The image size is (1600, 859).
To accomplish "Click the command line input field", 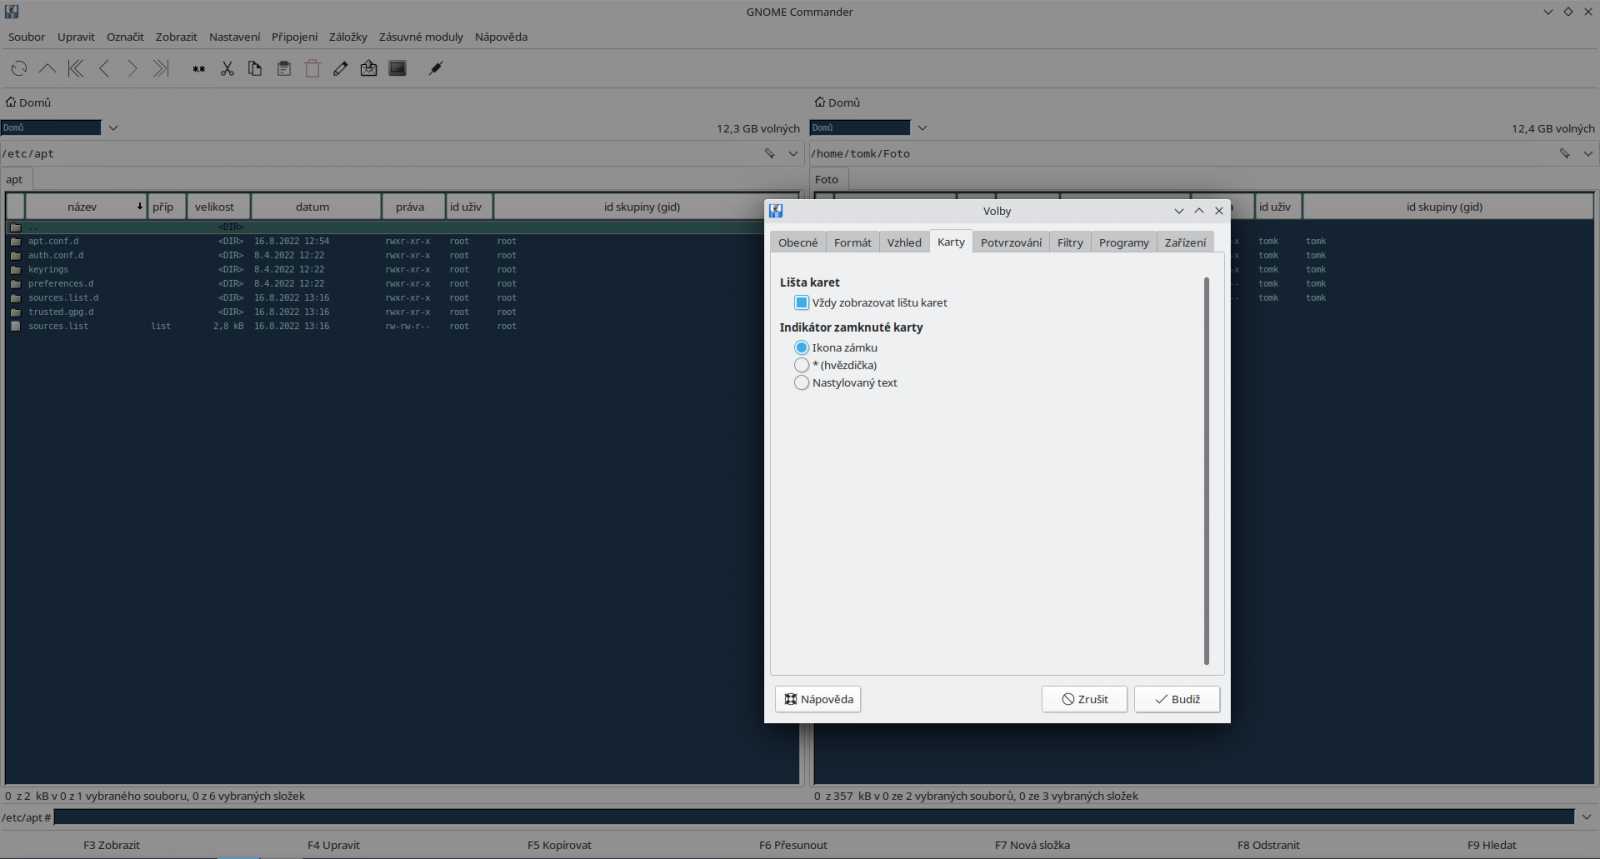I will [814, 817].
